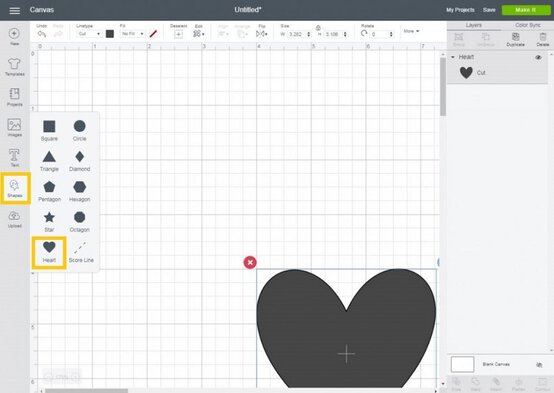
Task: Open the Fill dropdown
Action: click(132, 34)
